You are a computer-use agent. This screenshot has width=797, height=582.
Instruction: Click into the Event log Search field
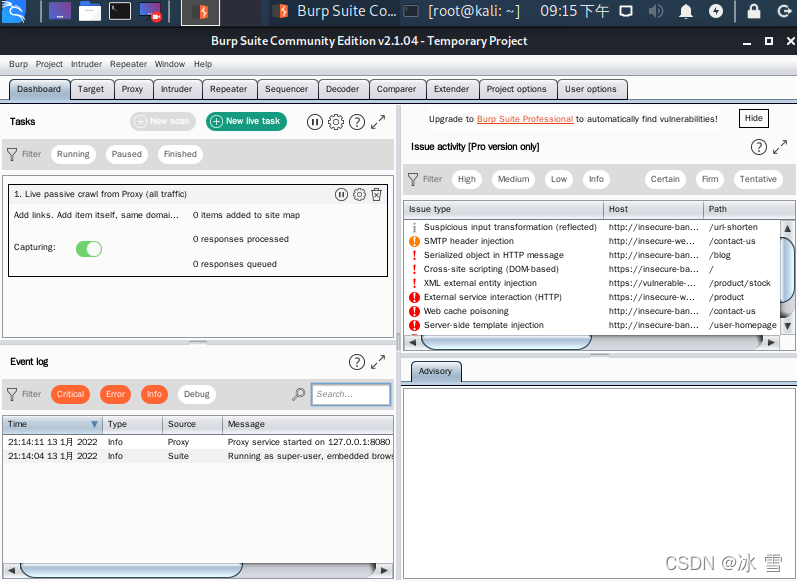[351, 394]
